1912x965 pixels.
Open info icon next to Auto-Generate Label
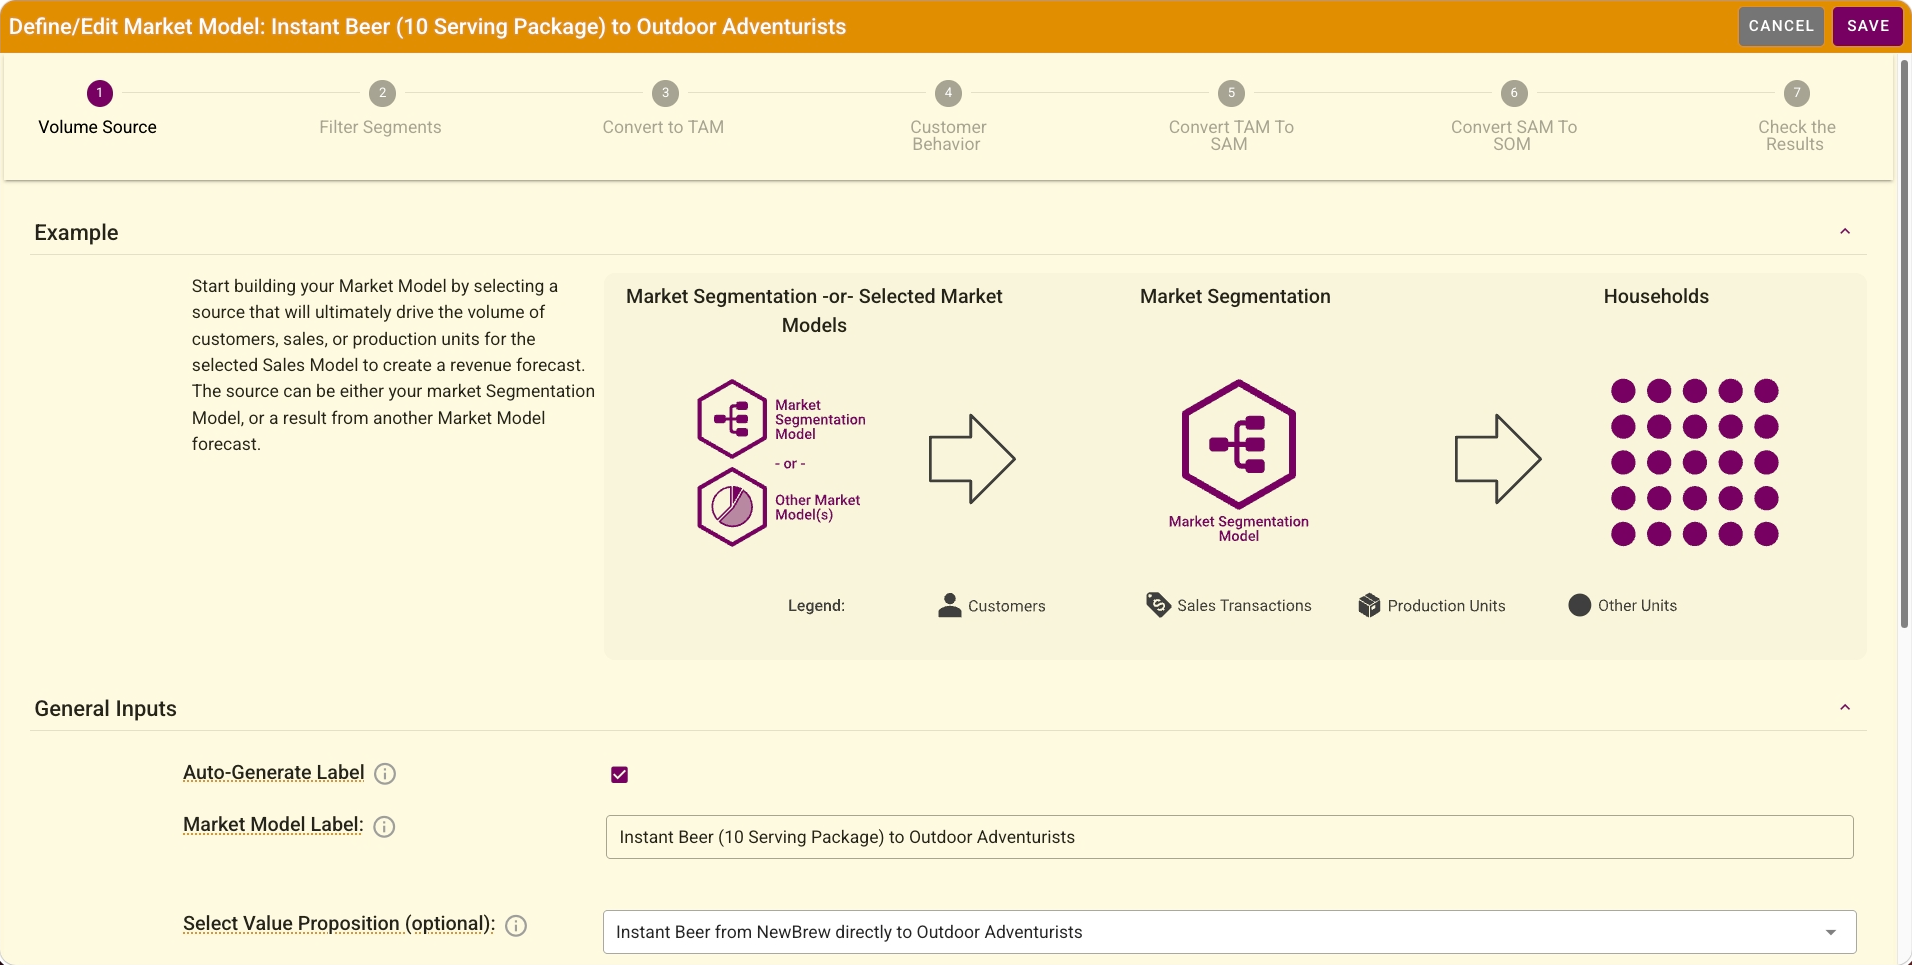(385, 774)
